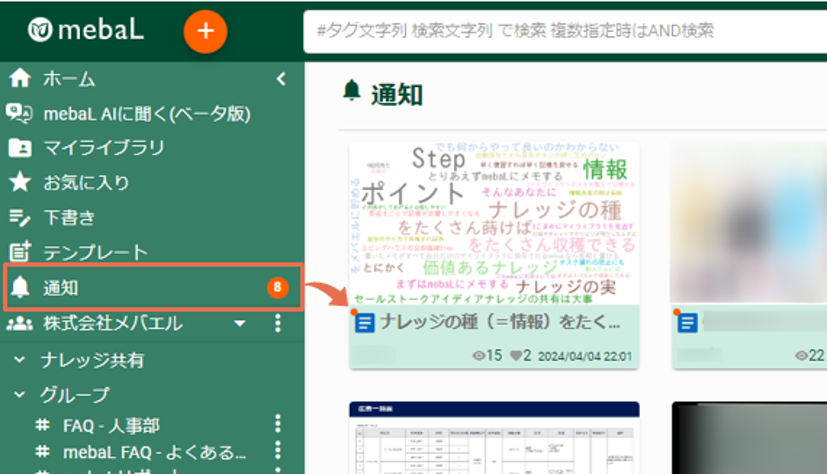
Task: Click view count 15 eye icon
Action: (478, 356)
